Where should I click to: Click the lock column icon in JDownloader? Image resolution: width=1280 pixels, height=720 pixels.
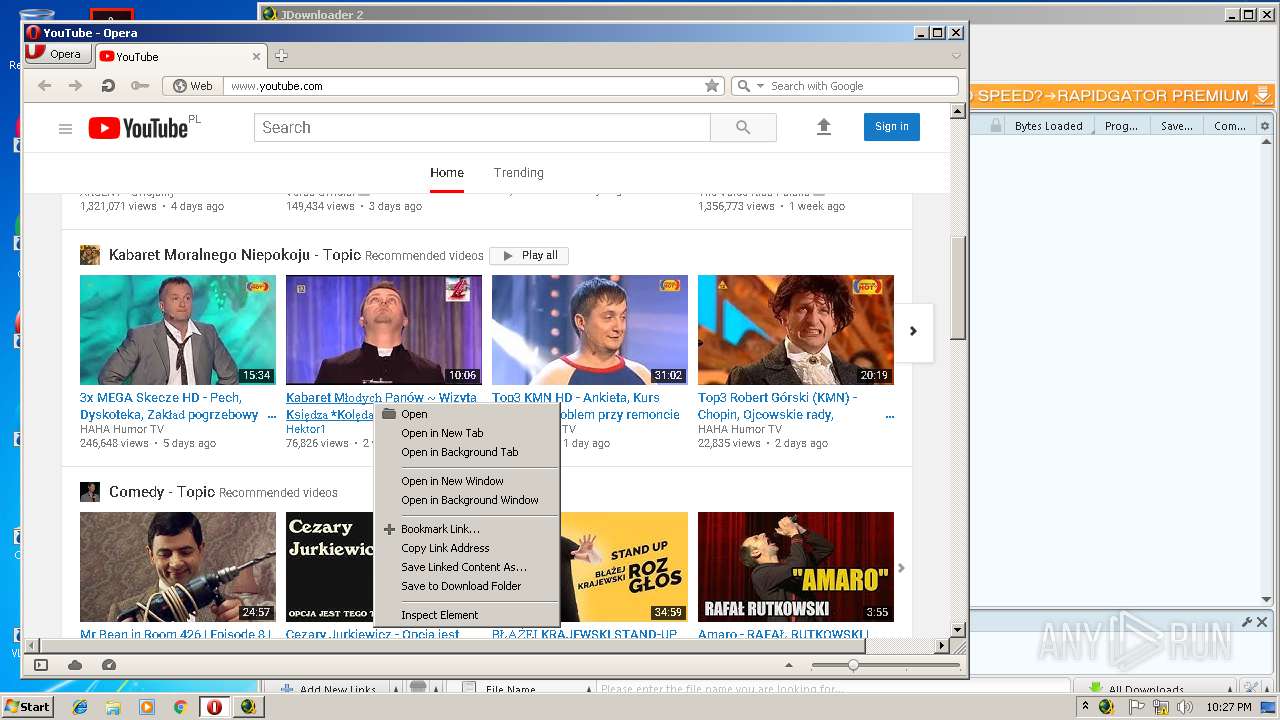pos(995,126)
